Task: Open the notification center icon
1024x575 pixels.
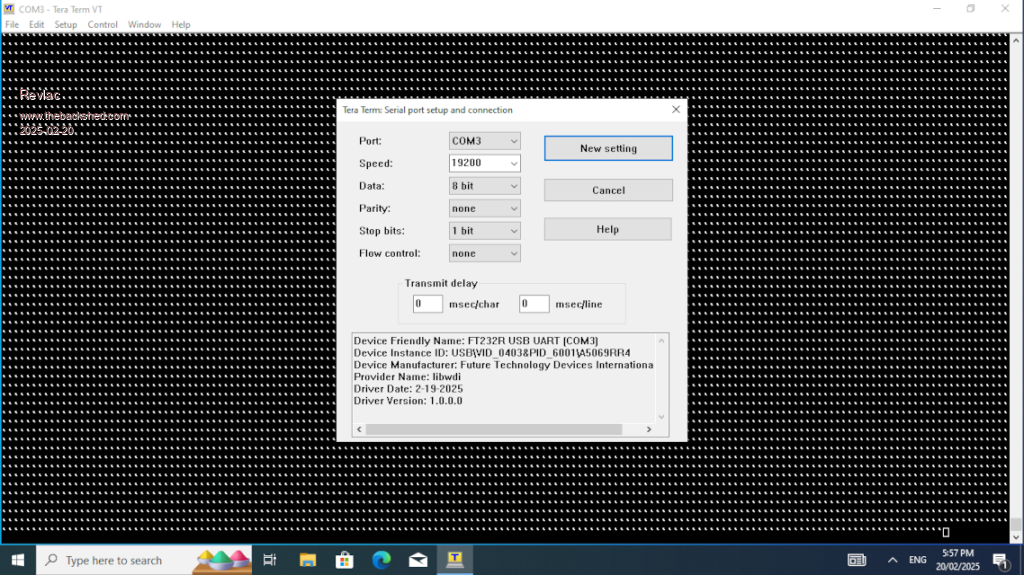Action: tap(1000, 560)
